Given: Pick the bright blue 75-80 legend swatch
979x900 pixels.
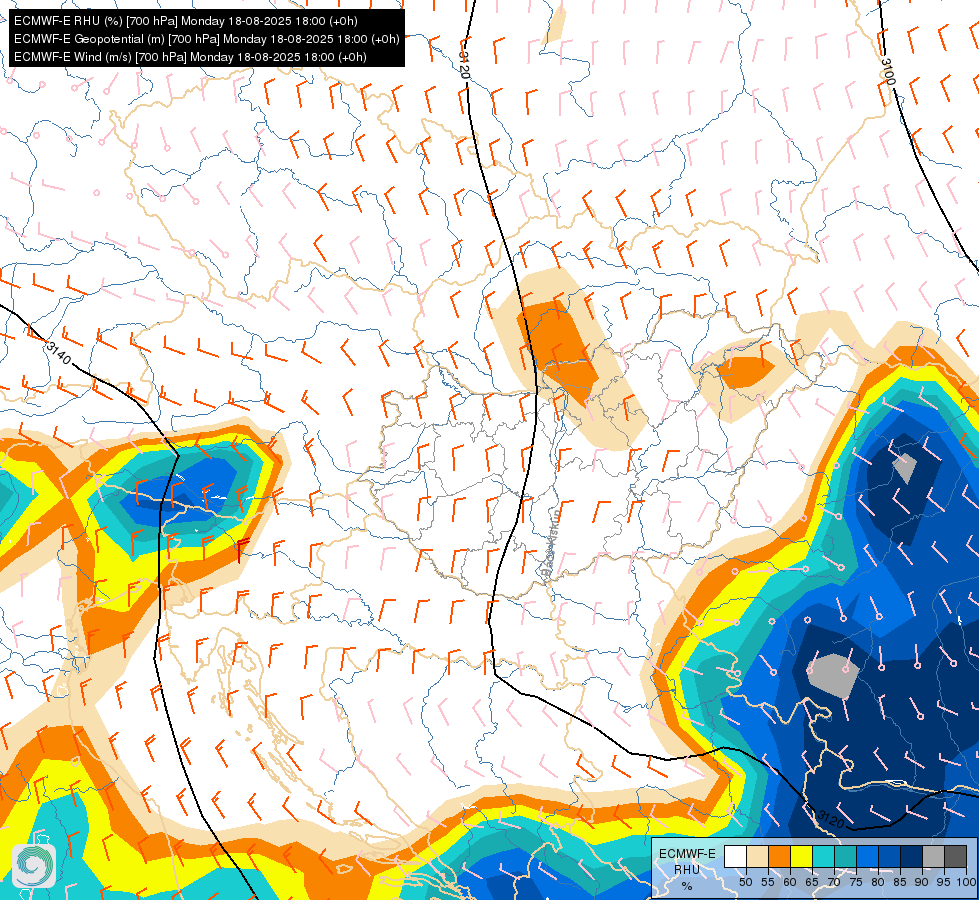Looking at the screenshot, I should click(x=867, y=856).
